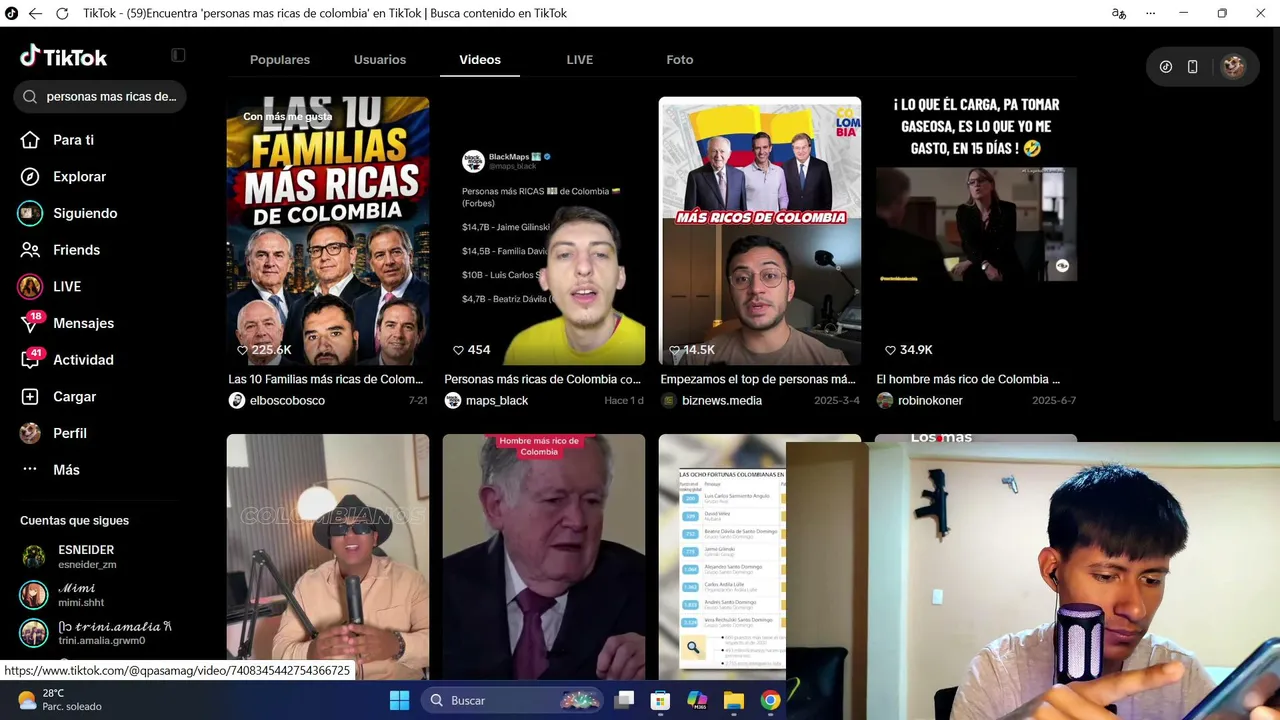This screenshot has height=720, width=1280.
Task: Switch to the Usuarios tab
Action: point(380,60)
